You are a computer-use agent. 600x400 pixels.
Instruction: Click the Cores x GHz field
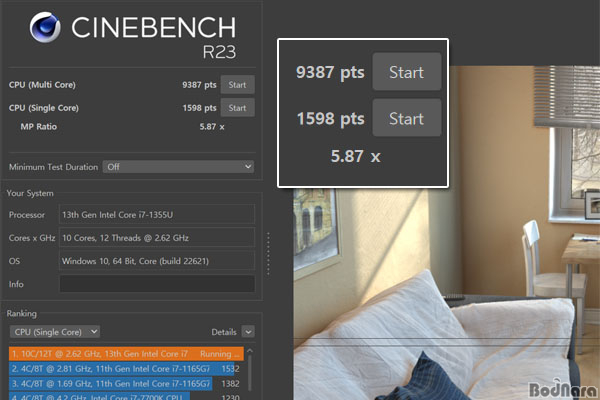[157, 238]
